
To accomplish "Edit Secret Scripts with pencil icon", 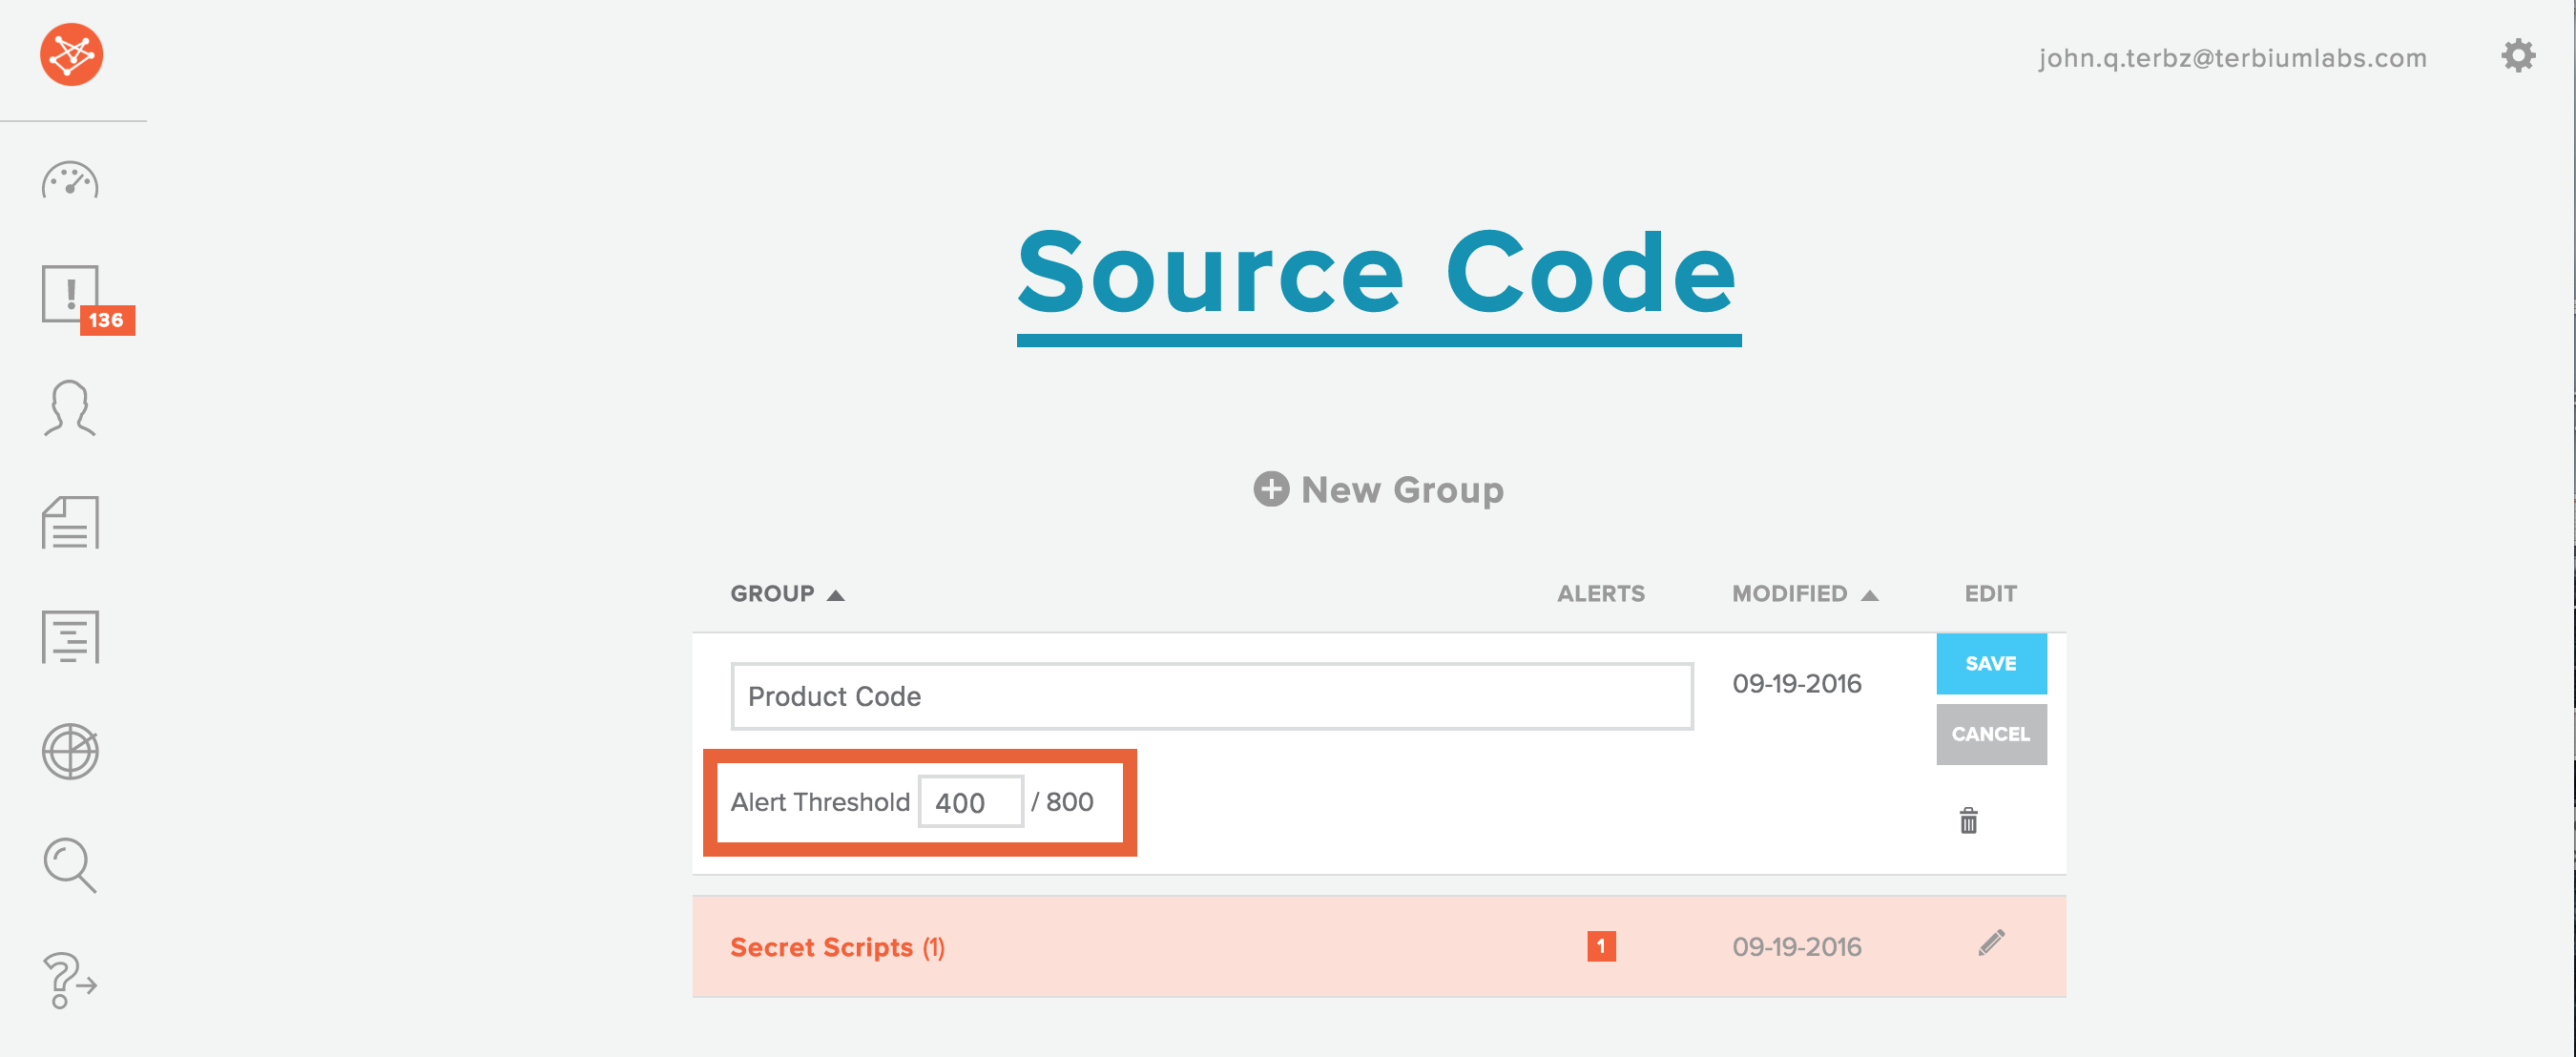I will 1990,943.
